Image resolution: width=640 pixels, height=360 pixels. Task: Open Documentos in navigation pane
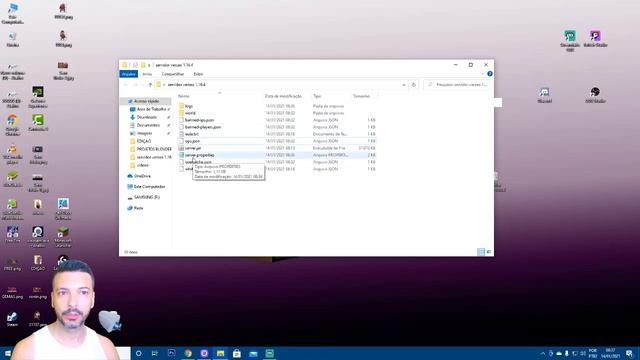point(148,125)
